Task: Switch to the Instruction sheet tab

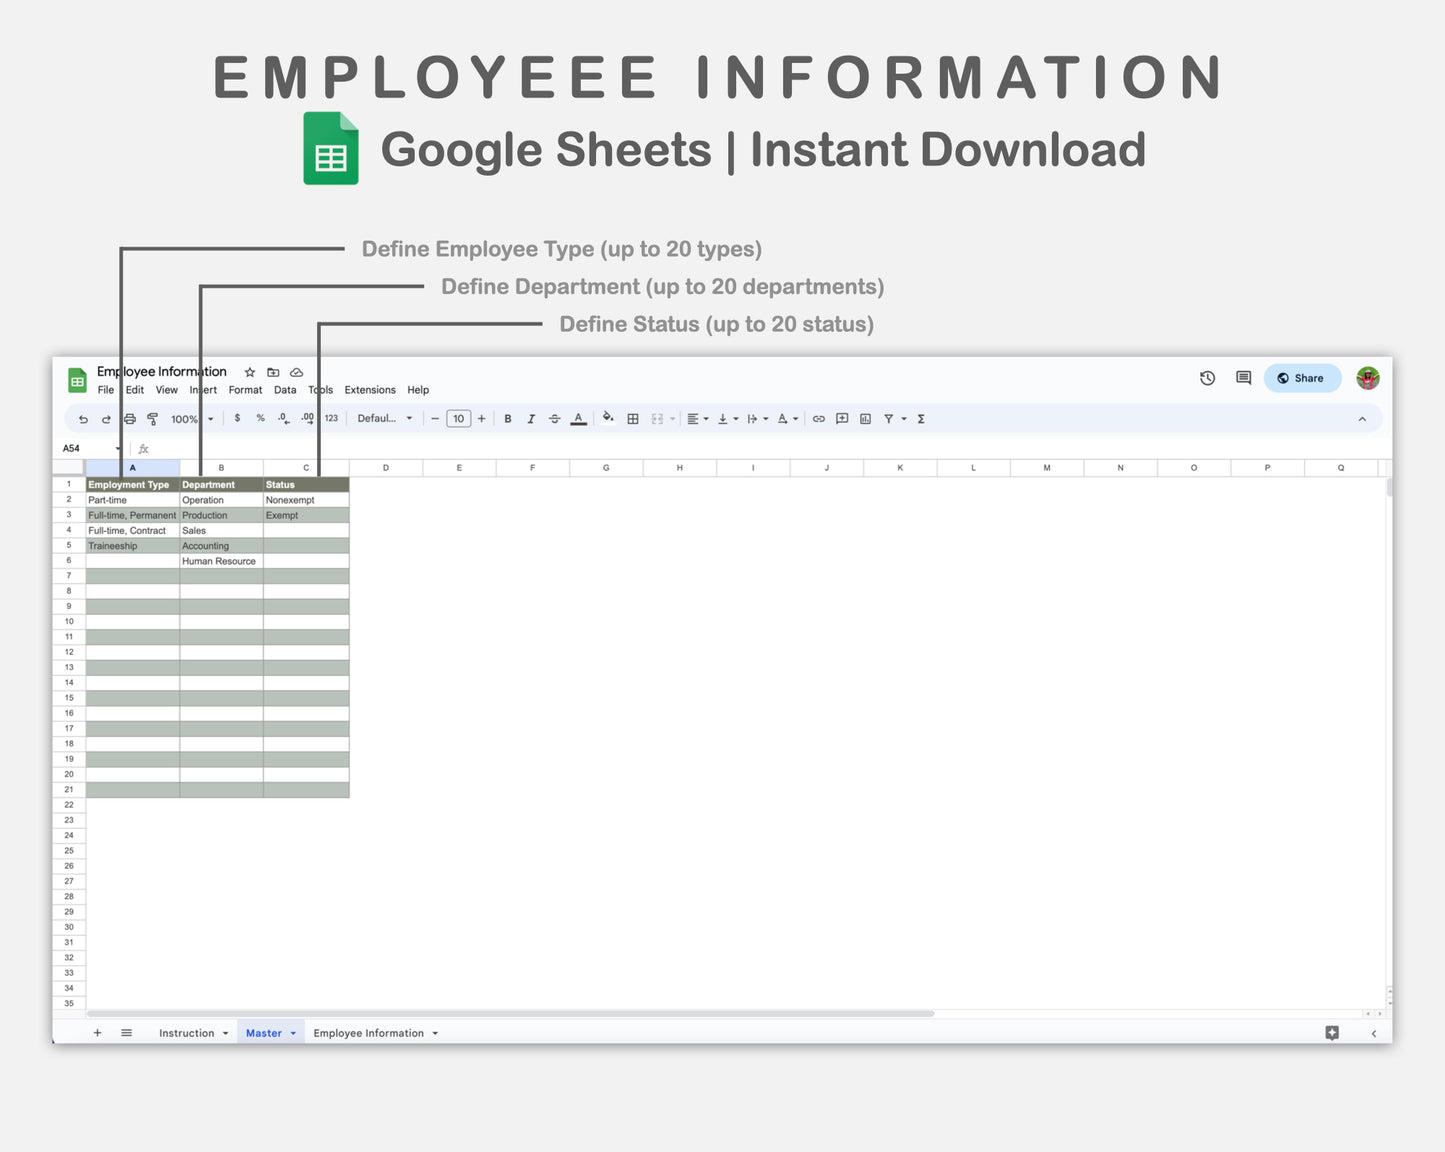Action: click(x=187, y=1032)
